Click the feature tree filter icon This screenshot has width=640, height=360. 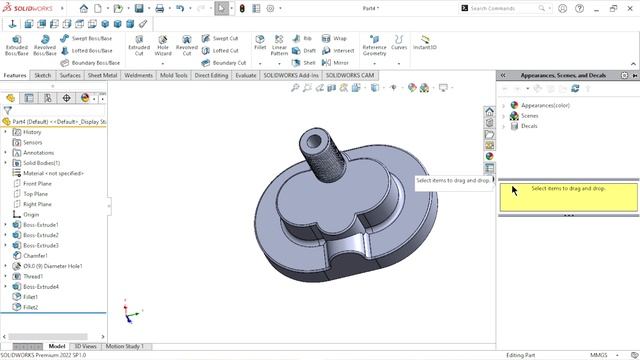tap(8, 110)
